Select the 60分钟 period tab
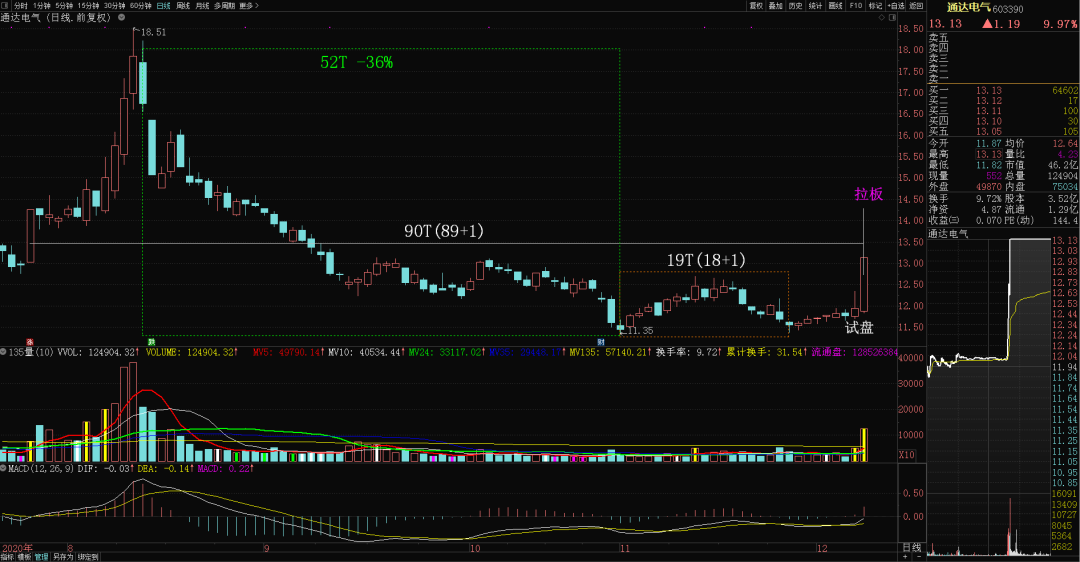The image size is (1080, 562). click(141, 6)
